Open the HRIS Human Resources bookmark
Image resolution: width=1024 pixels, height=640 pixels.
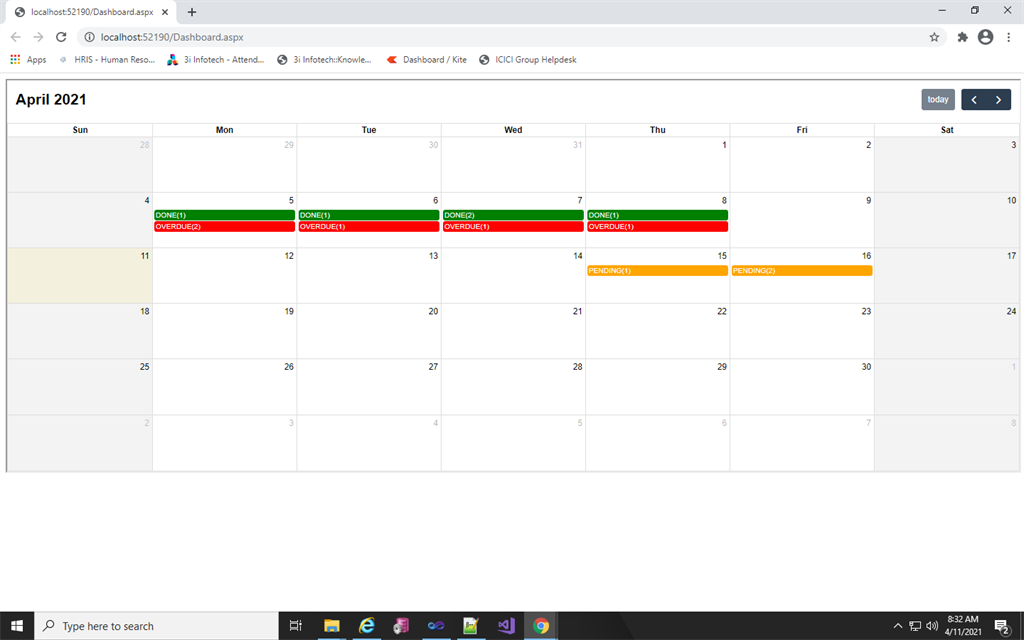[x=110, y=59]
